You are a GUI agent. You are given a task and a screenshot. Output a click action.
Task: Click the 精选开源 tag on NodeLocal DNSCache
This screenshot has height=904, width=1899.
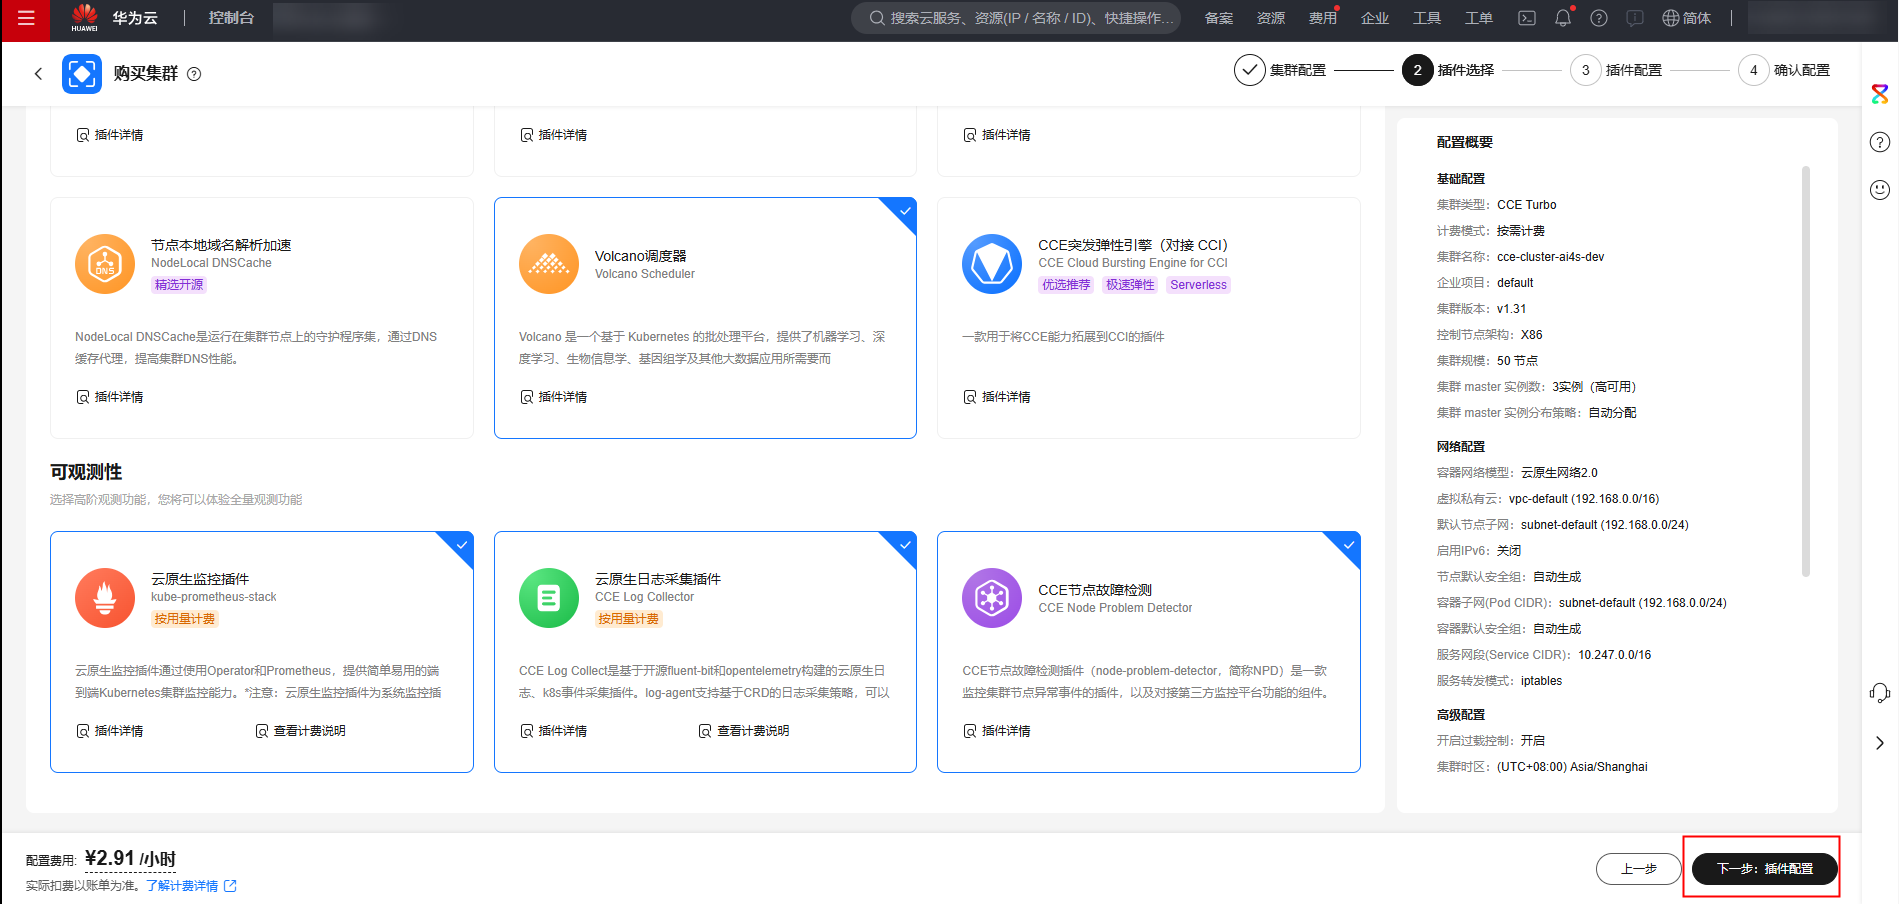(x=179, y=285)
